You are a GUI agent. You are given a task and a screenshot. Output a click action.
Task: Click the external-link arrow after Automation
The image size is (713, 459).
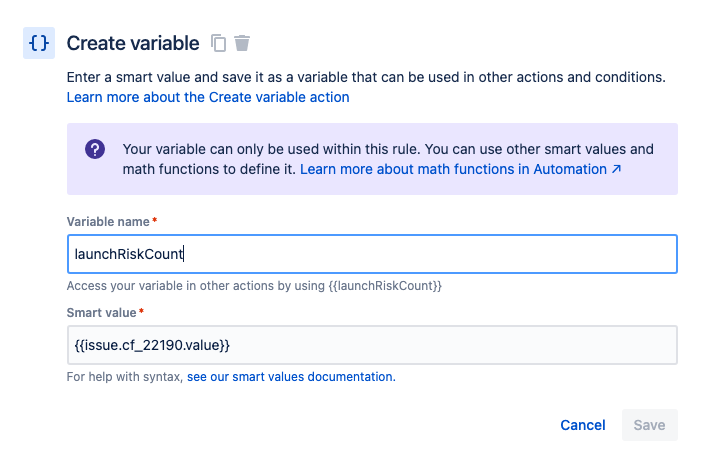click(616, 169)
